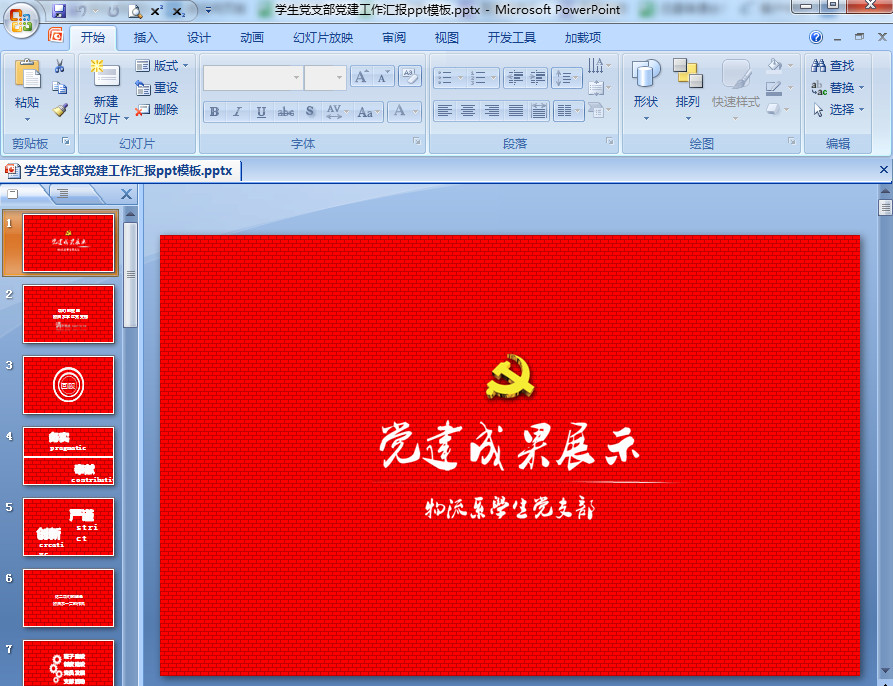Image resolution: width=893 pixels, height=686 pixels.
Task: Clear all formatting icon
Action: 409,77
